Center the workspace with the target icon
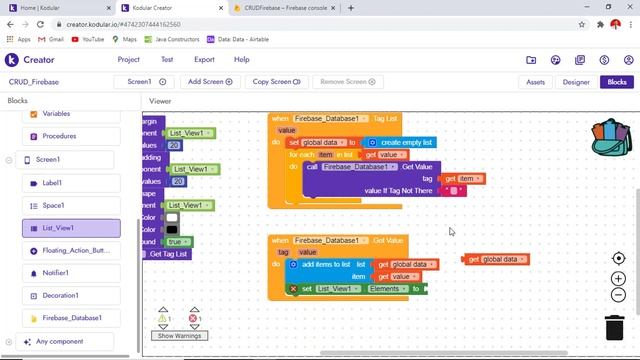The width and height of the screenshot is (640, 360). (618, 258)
